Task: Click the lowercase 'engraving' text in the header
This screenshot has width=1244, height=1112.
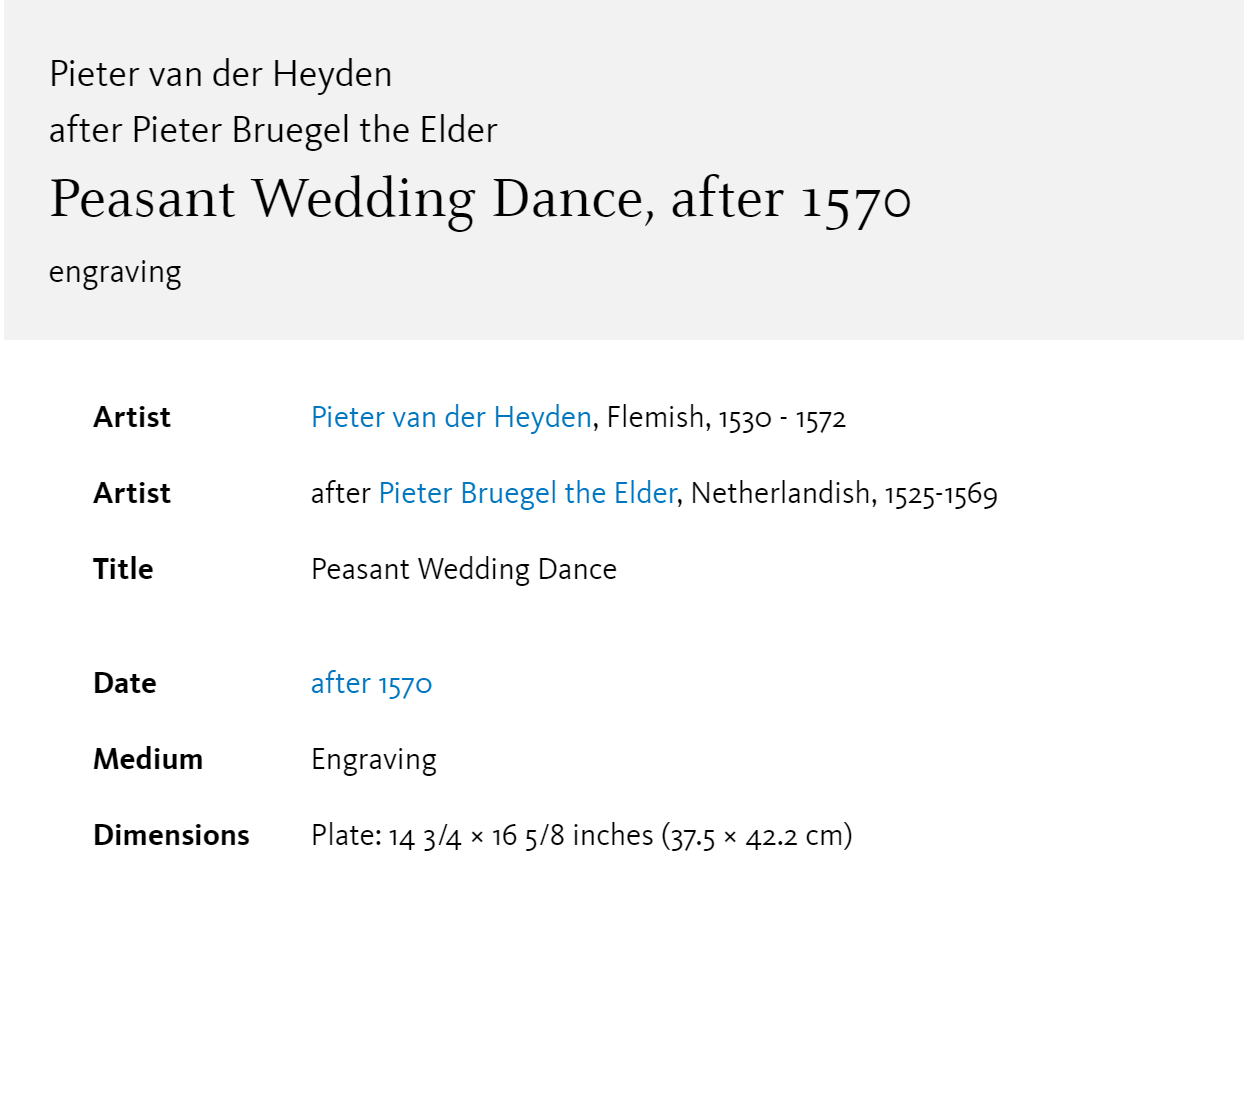Action: pyautogui.click(x=115, y=272)
